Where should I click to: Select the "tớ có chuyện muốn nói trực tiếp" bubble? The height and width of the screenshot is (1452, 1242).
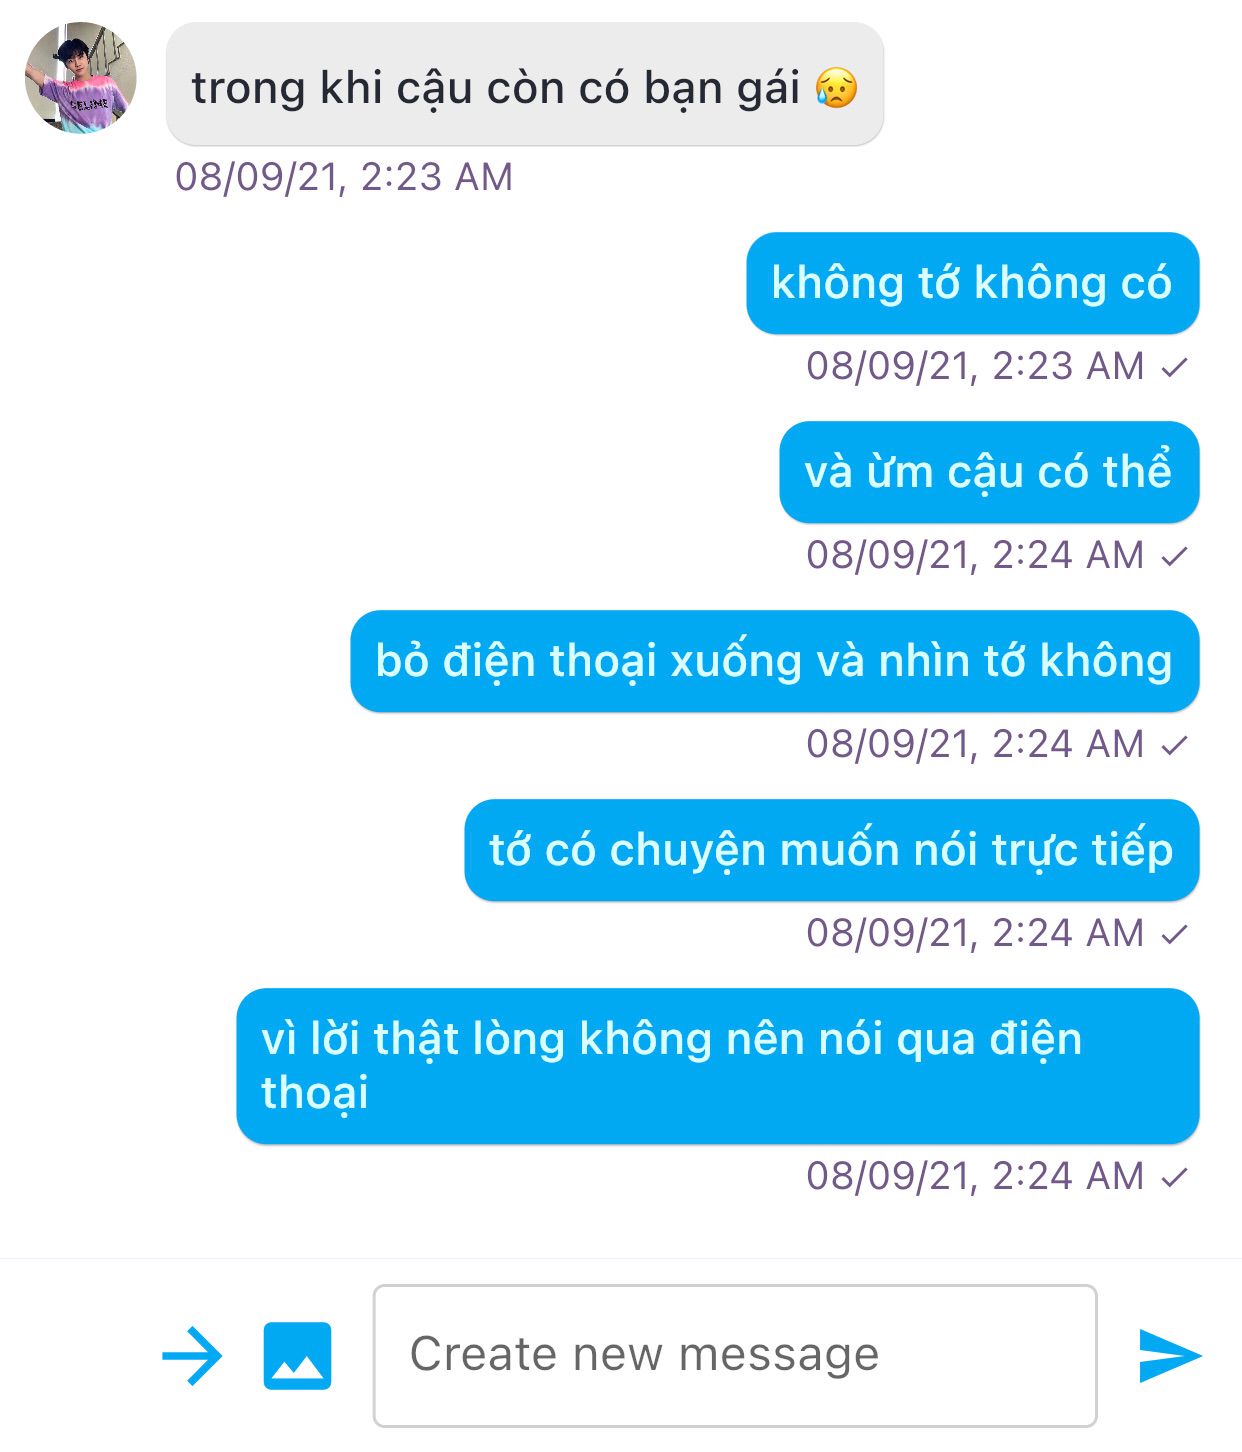tap(831, 850)
